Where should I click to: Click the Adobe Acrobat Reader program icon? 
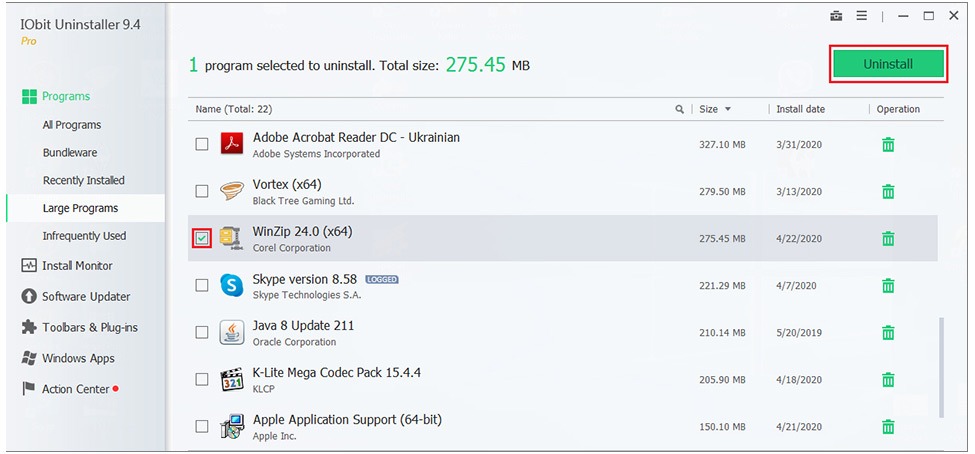[232, 144]
